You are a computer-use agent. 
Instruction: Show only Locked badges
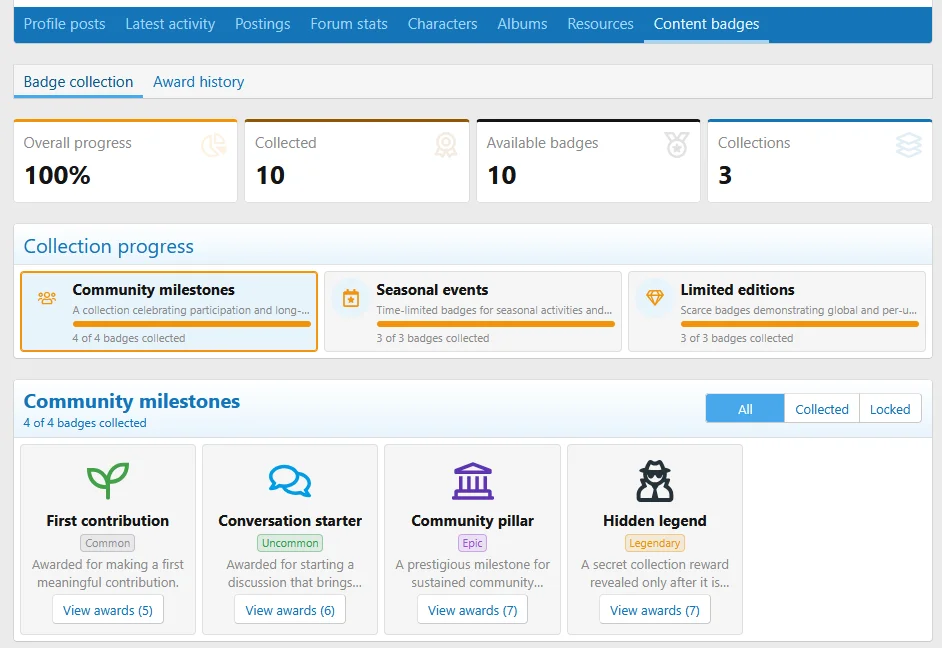tap(890, 409)
